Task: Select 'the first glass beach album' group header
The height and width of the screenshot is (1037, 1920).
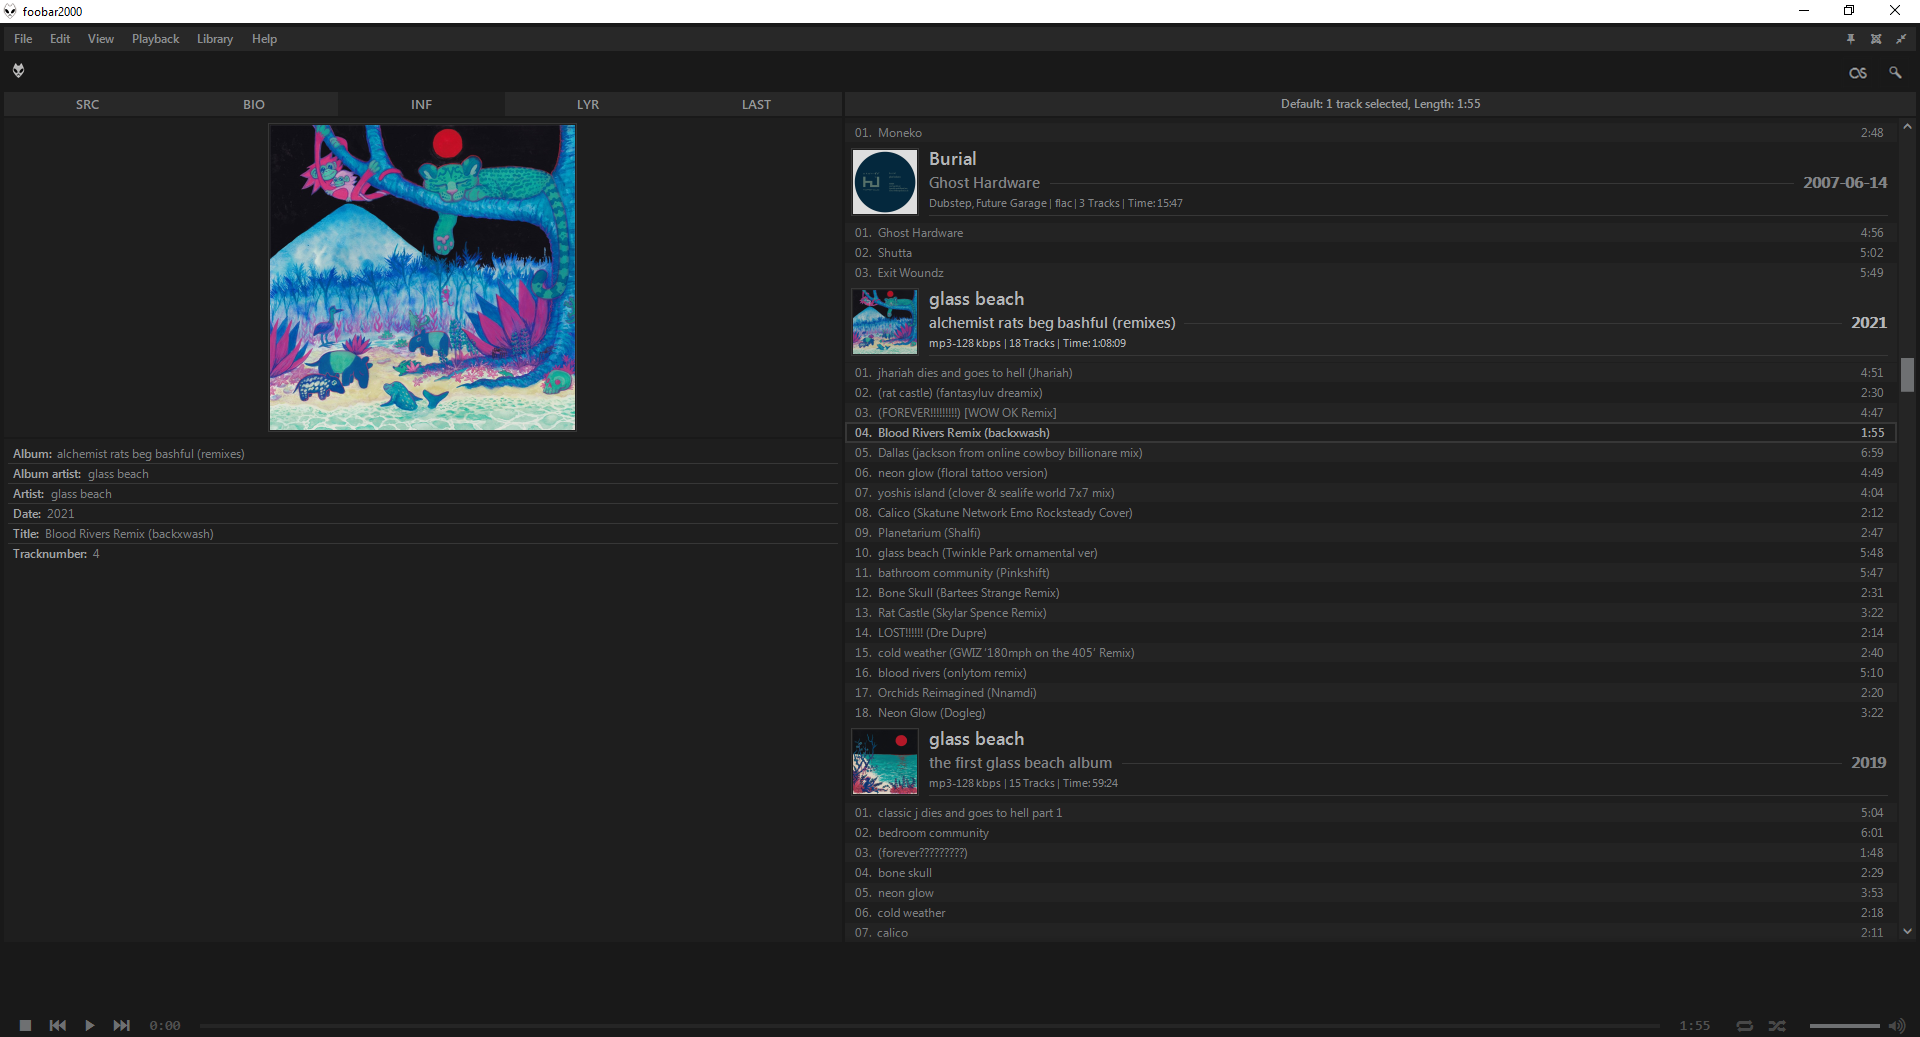Action: [x=1371, y=762]
